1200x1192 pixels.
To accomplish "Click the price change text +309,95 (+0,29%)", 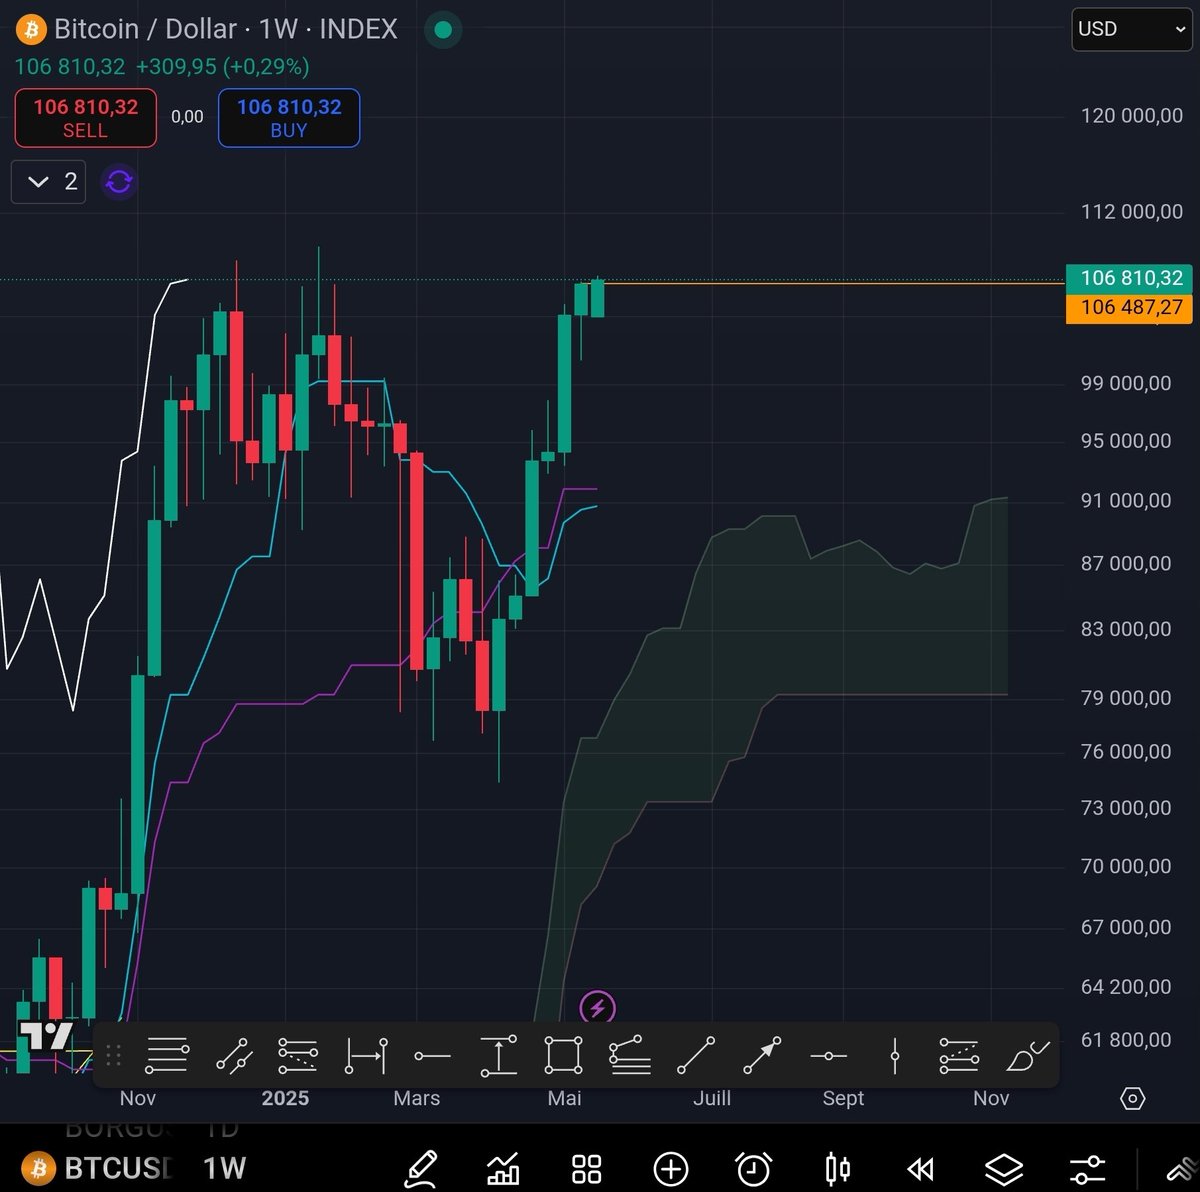I will (x=222, y=67).
